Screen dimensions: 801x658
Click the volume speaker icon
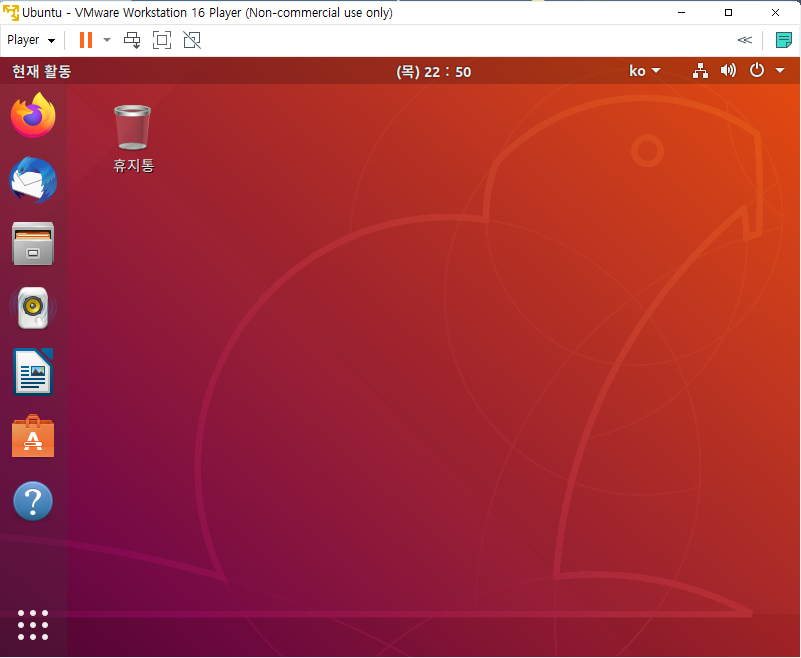728,70
